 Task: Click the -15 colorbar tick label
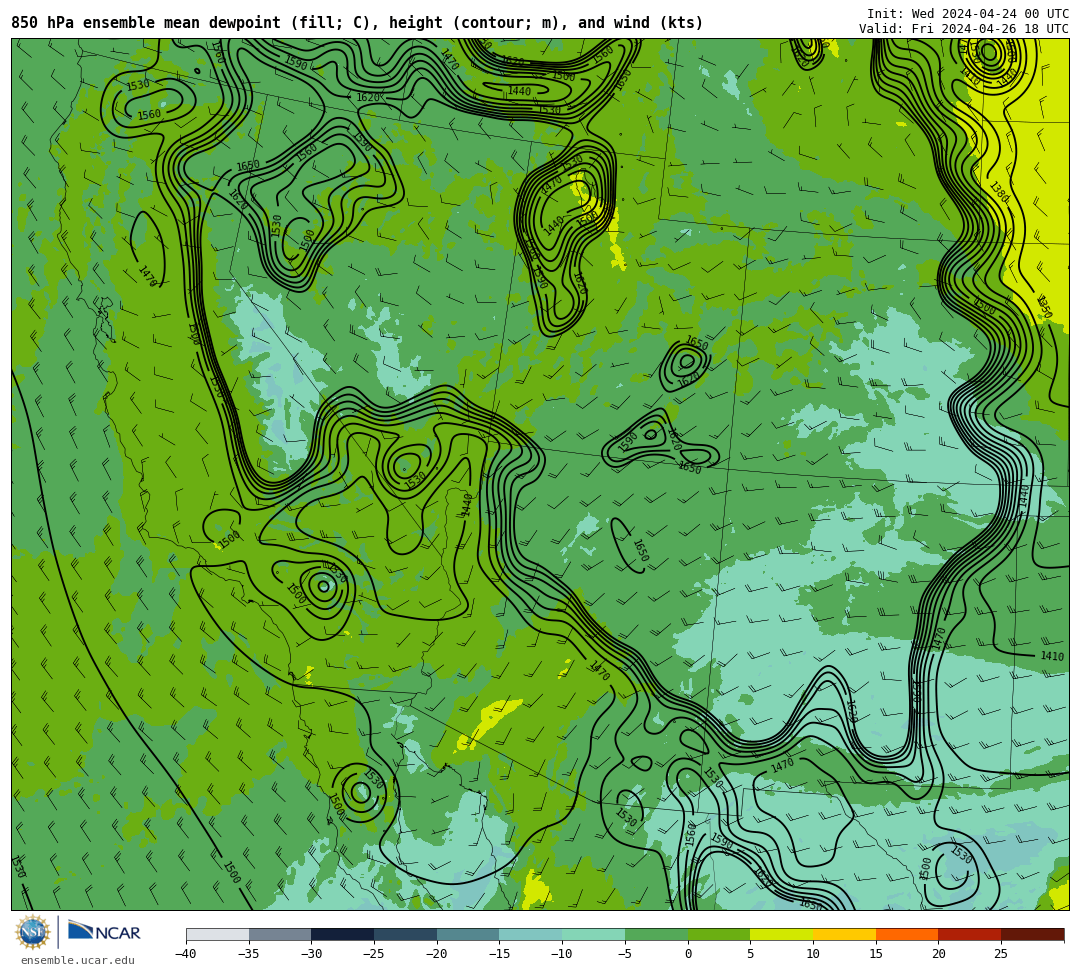499,954
